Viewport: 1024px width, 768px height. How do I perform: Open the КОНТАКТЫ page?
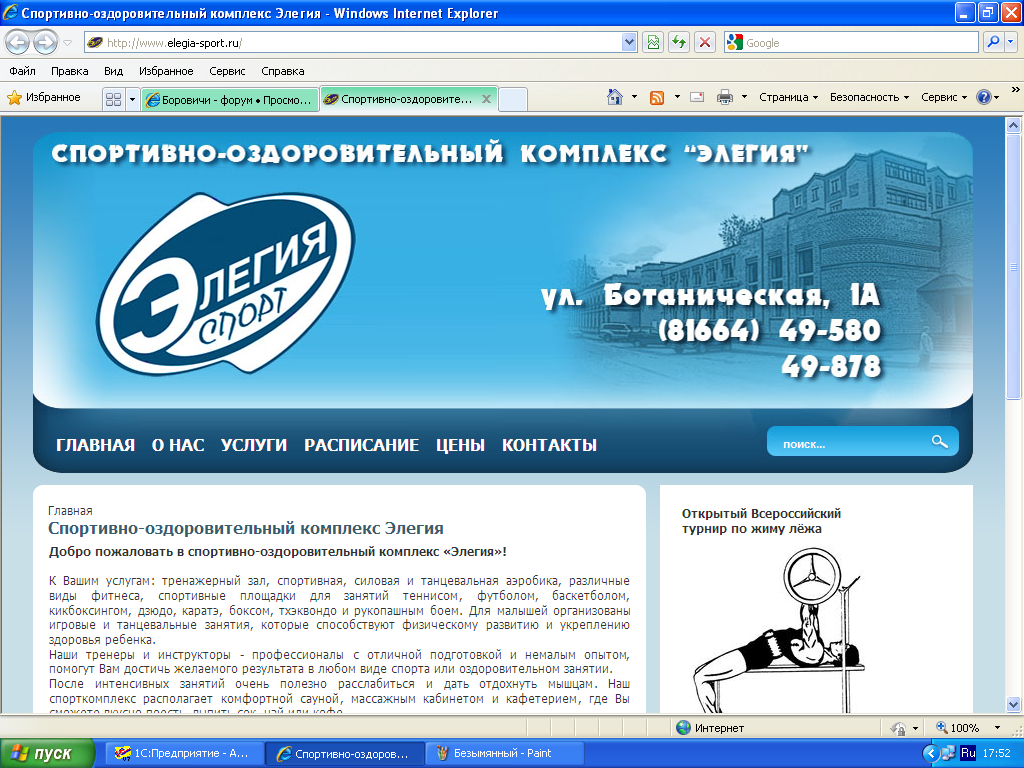[549, 445]
